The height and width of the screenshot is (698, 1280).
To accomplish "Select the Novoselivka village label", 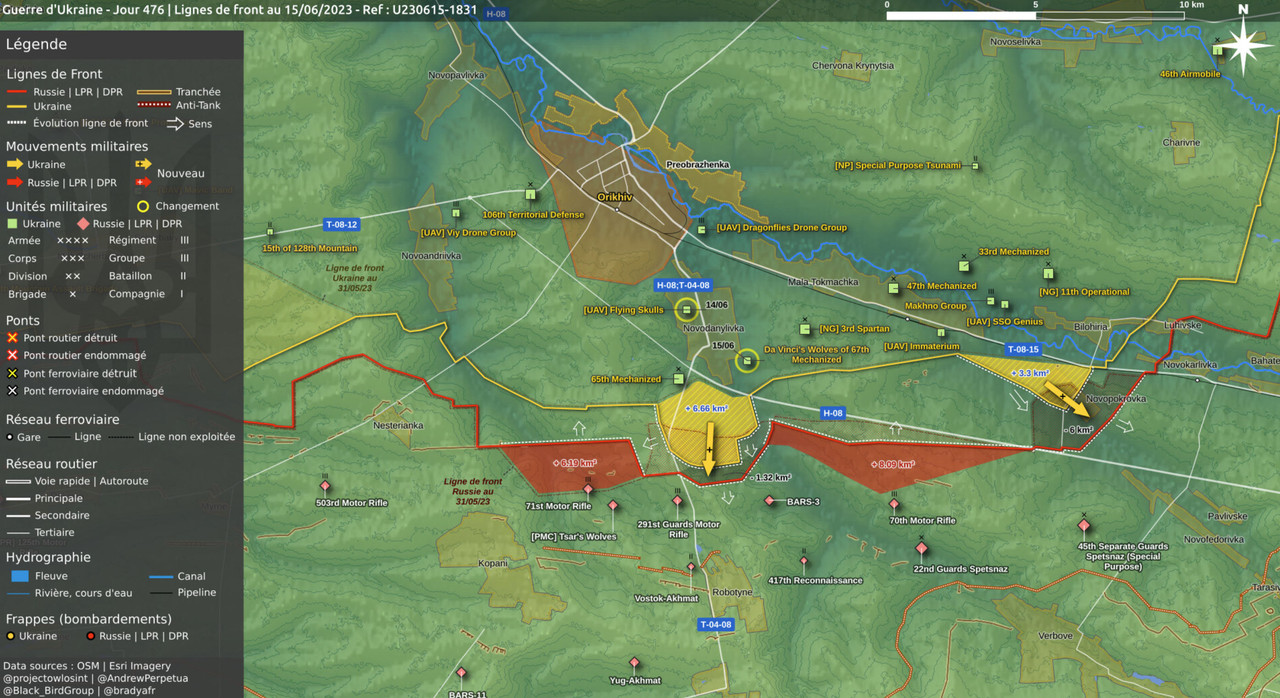I will (x=1016, y=42).
